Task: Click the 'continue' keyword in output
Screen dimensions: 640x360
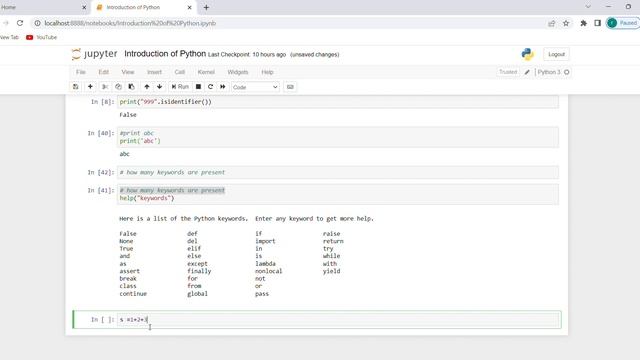Action: pos(133,294)
